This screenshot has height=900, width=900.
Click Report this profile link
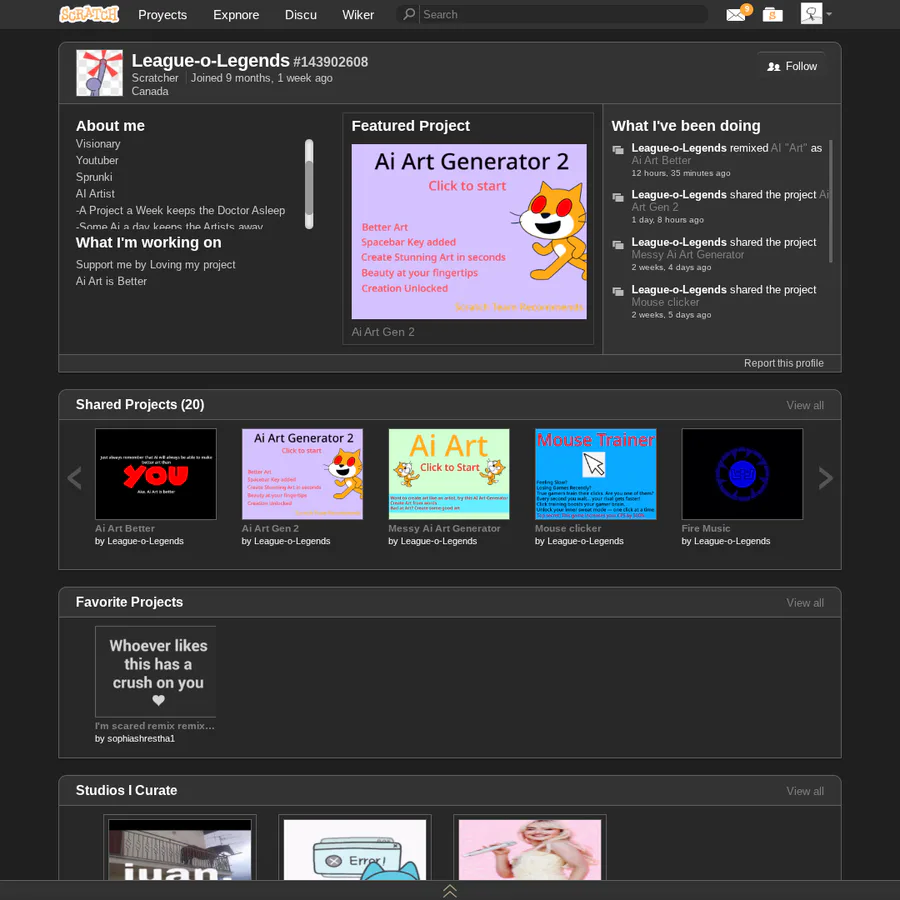click(x=783, y=363)
